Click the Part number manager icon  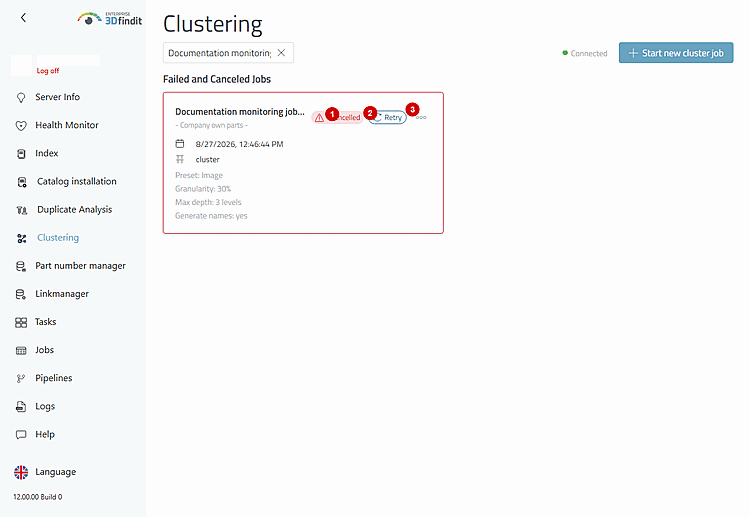21,266
